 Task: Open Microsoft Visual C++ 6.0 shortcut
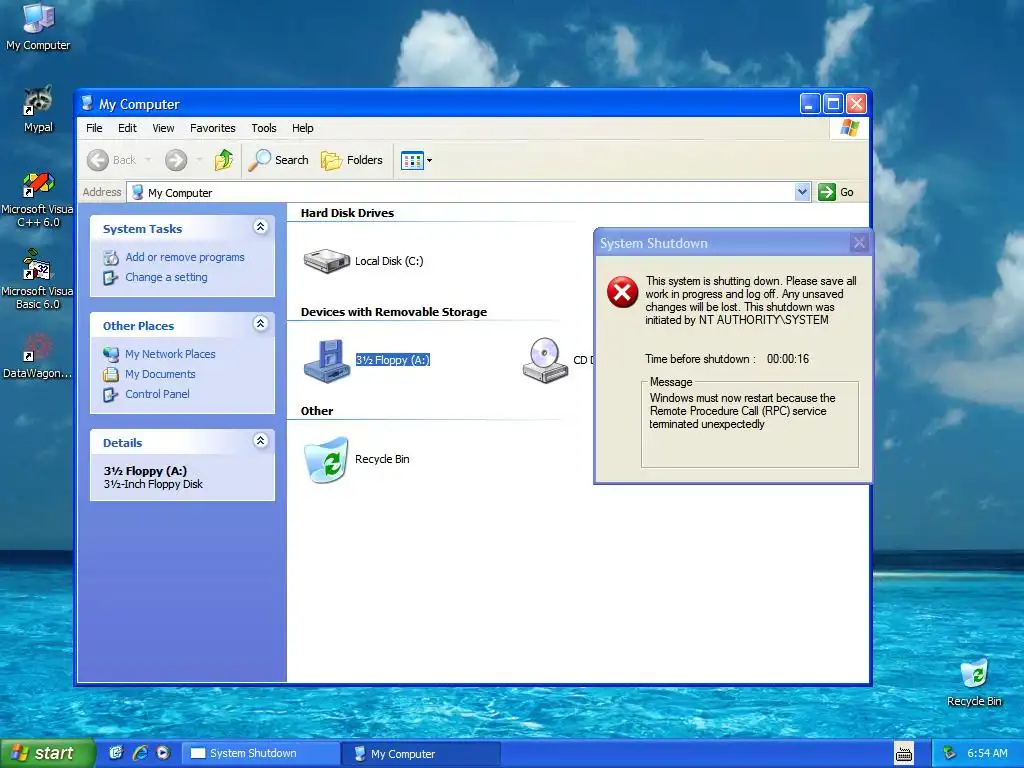point(38,199)
